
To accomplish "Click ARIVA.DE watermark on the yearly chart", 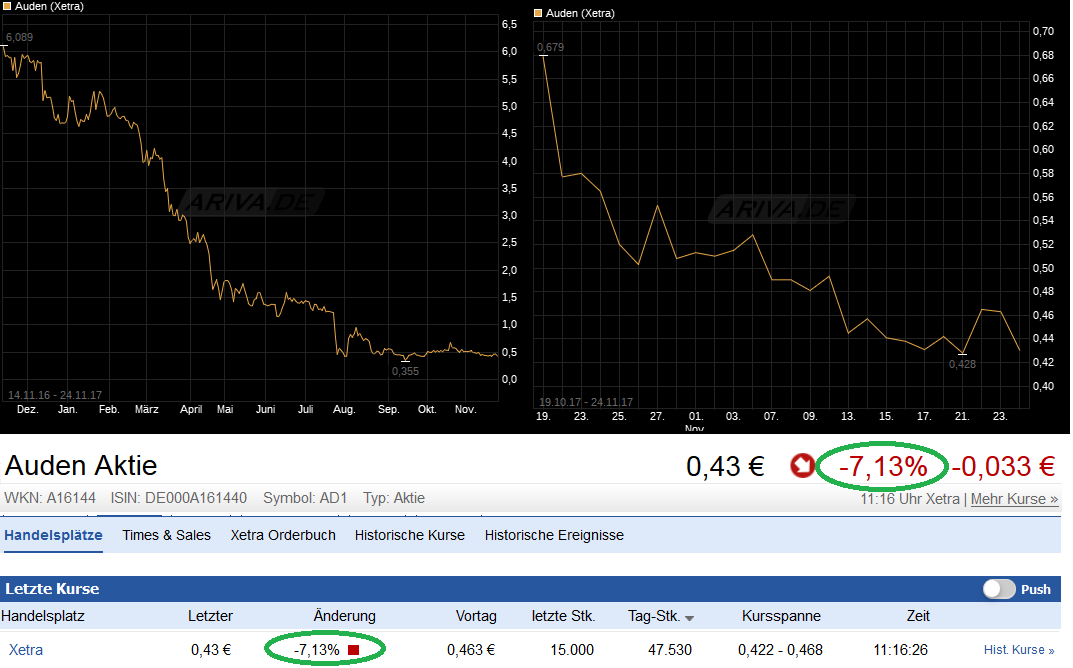I will pyautogui.click(x=253, y=203).
